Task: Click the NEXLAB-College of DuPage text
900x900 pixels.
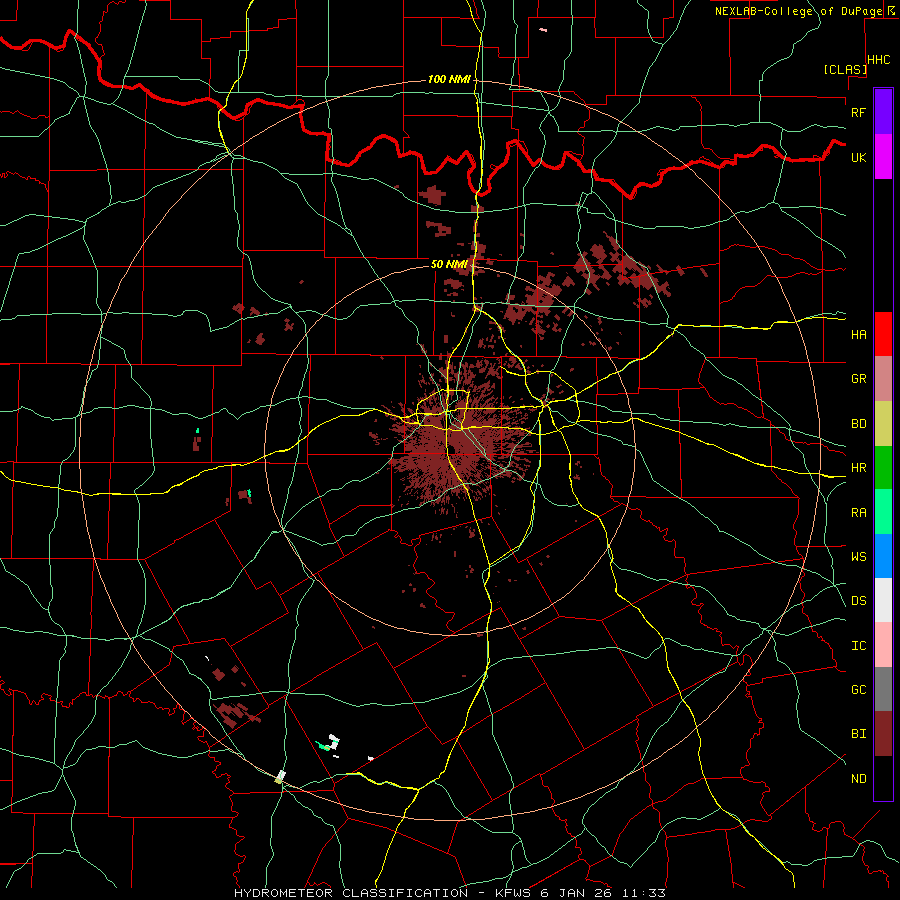Action: [798, 11]
